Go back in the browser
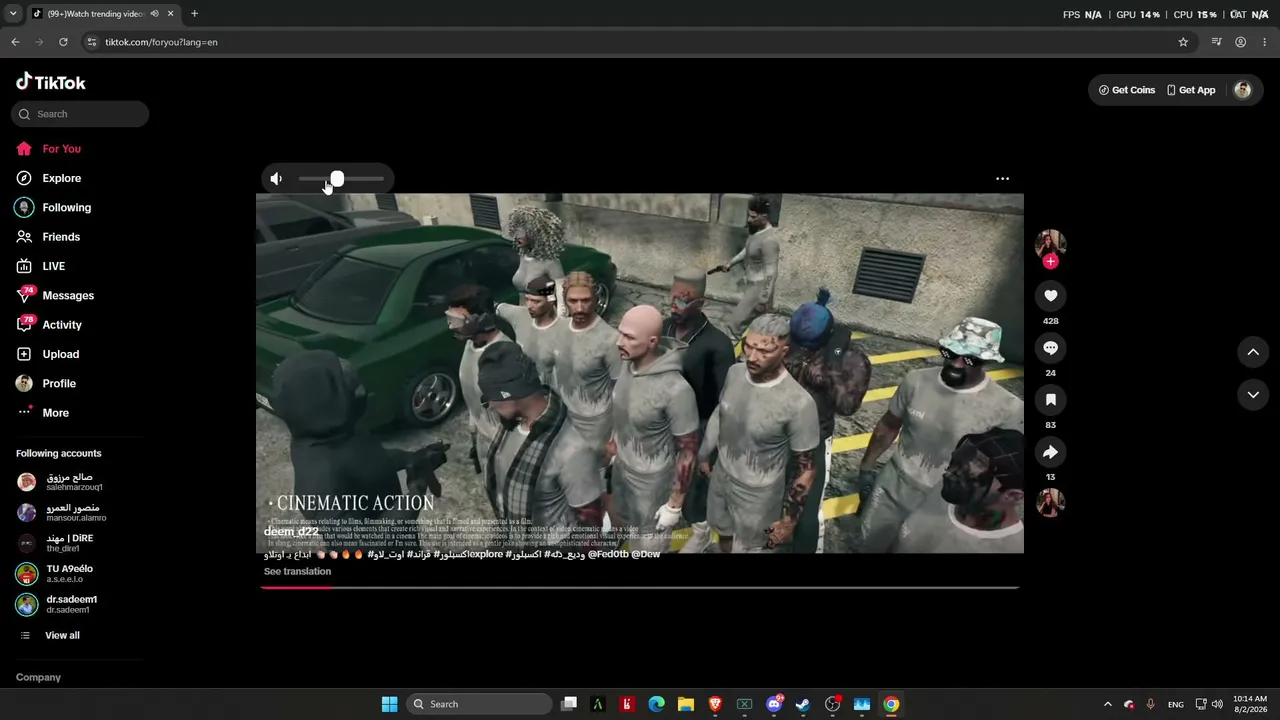 (15, 42)
